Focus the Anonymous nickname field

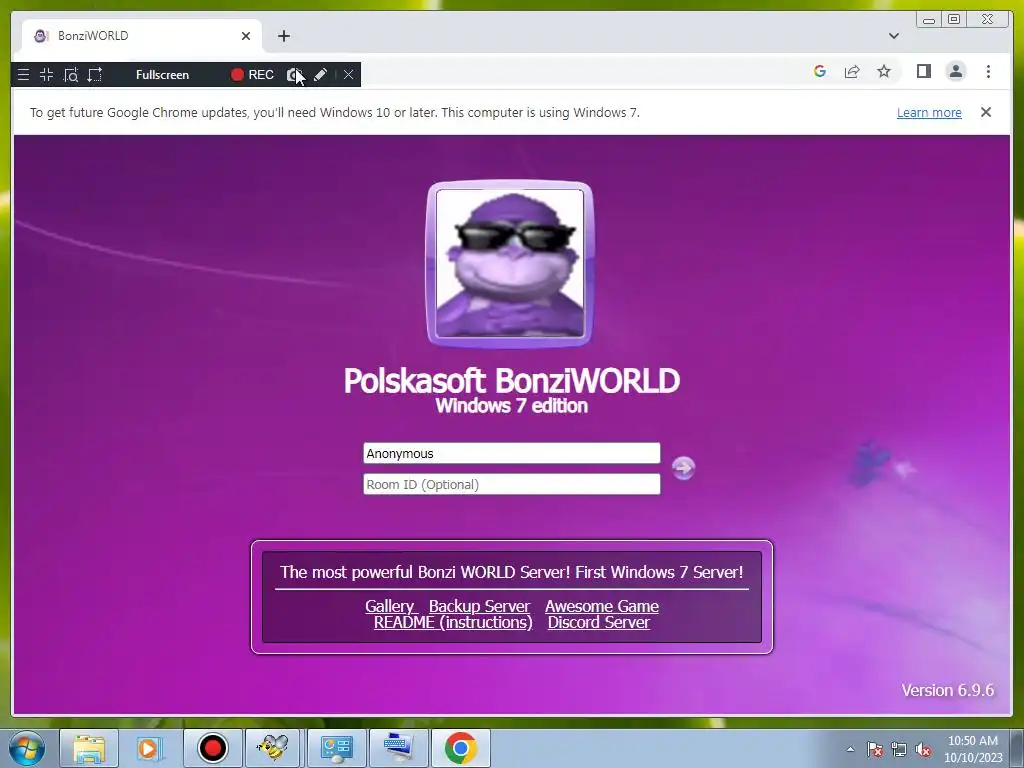[x=511, y=453]
